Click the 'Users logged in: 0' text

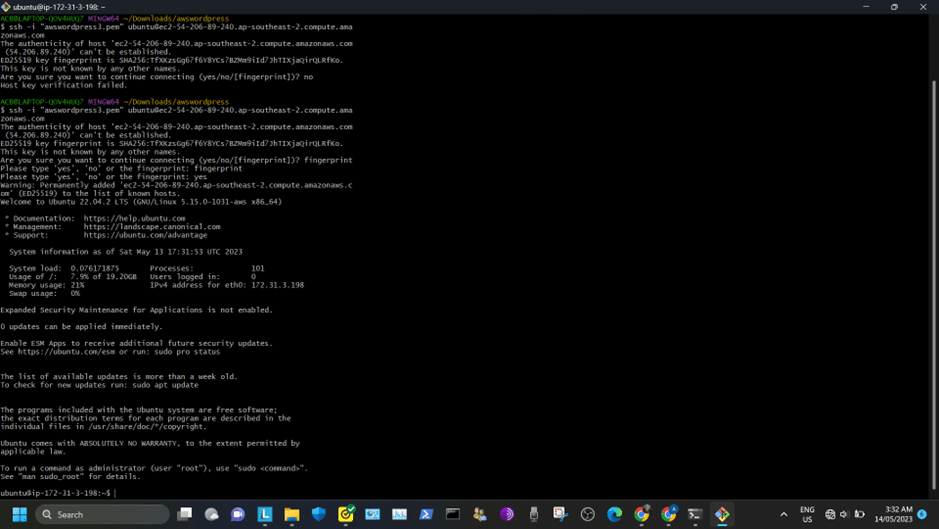pos(203,277)
